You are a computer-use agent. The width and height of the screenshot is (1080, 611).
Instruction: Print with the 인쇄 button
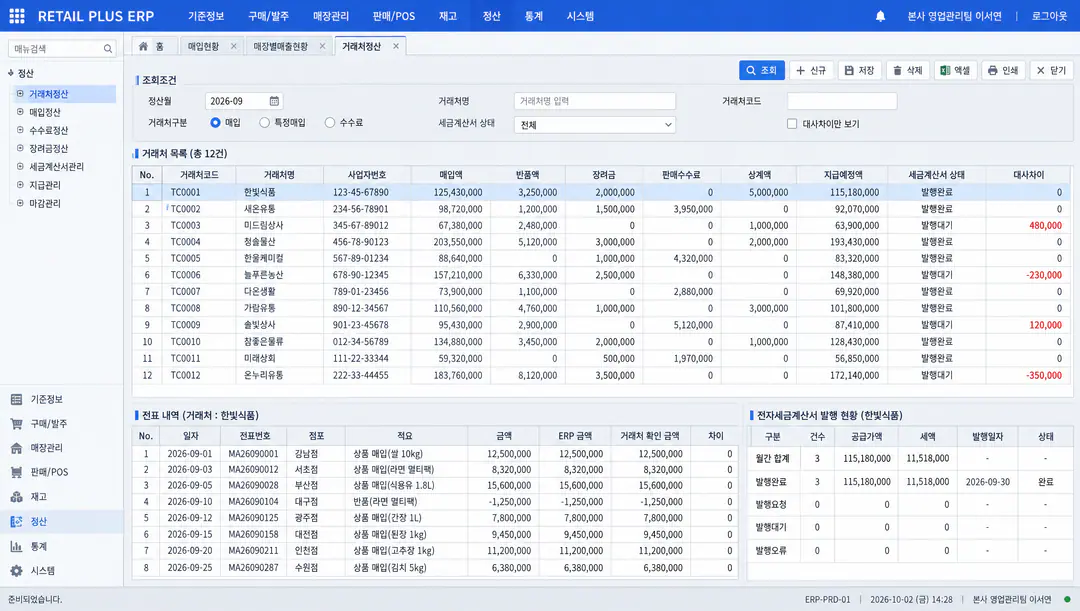coord(1003,70)
